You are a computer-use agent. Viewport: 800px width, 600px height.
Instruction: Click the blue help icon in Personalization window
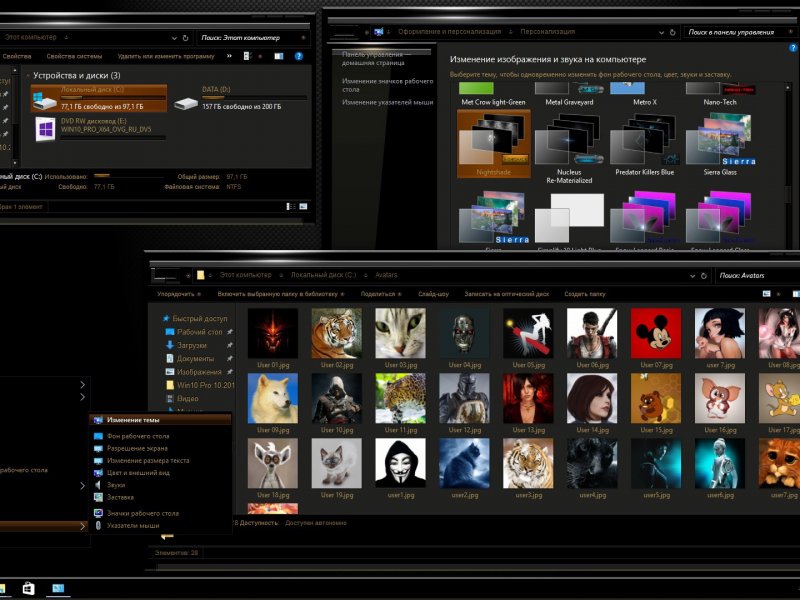[x=793, y=48]
